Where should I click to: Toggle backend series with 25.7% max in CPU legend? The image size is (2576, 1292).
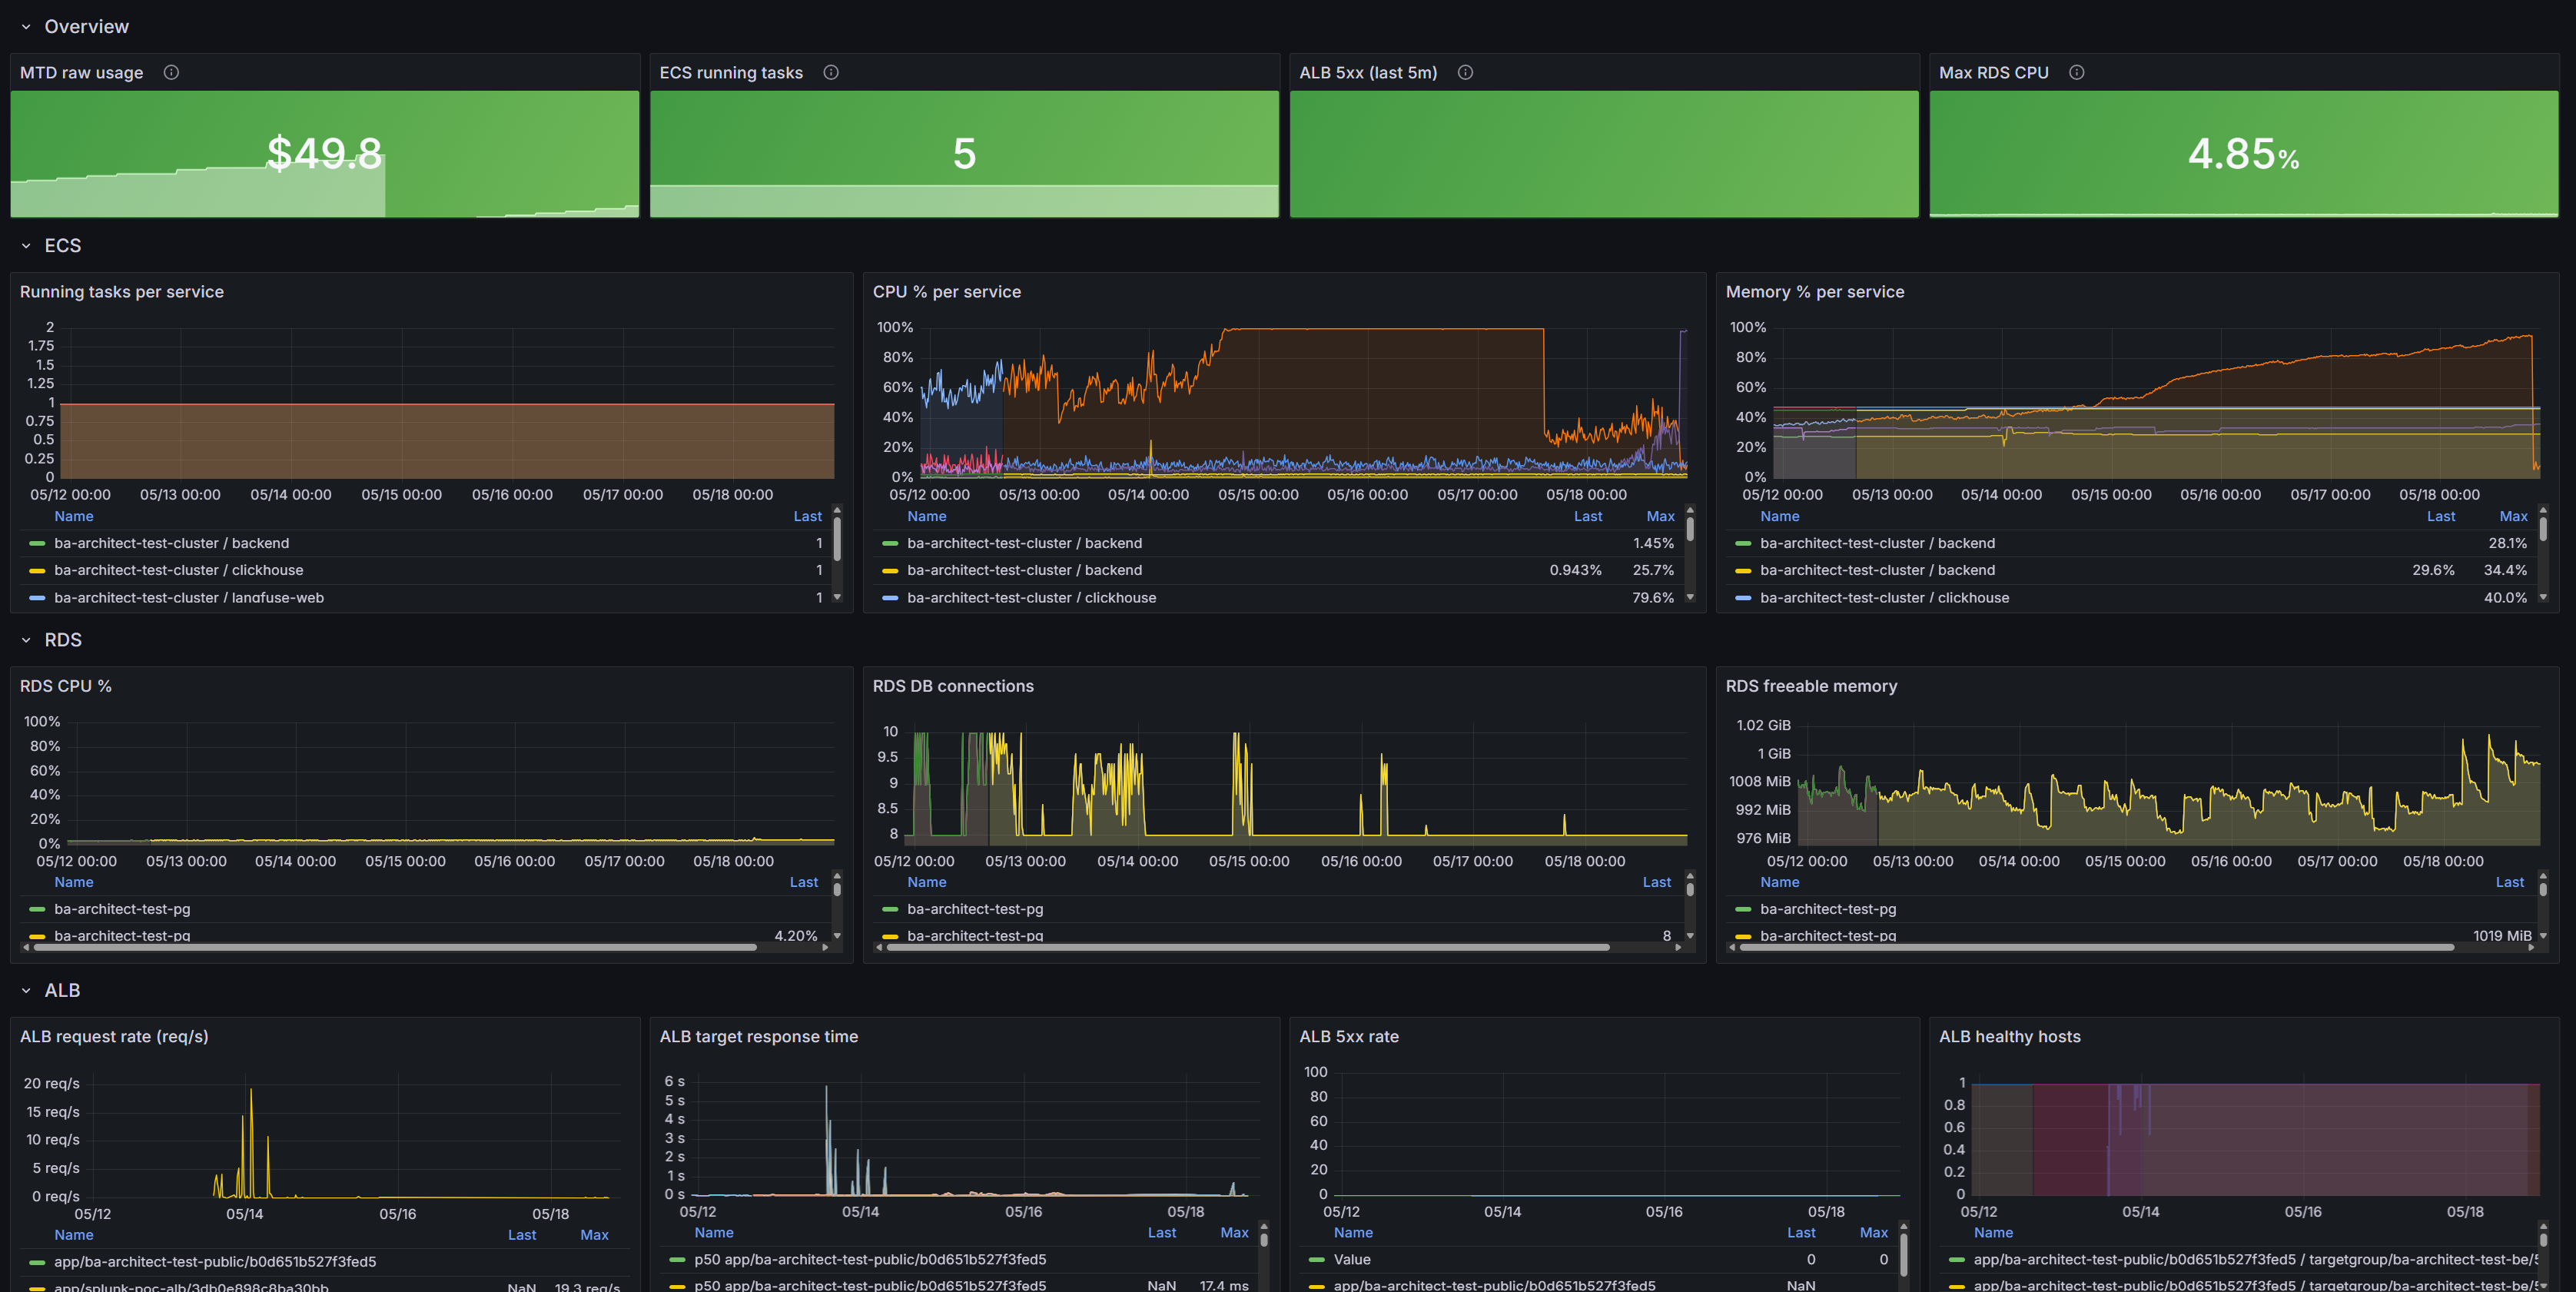[x=1024, y=570]
